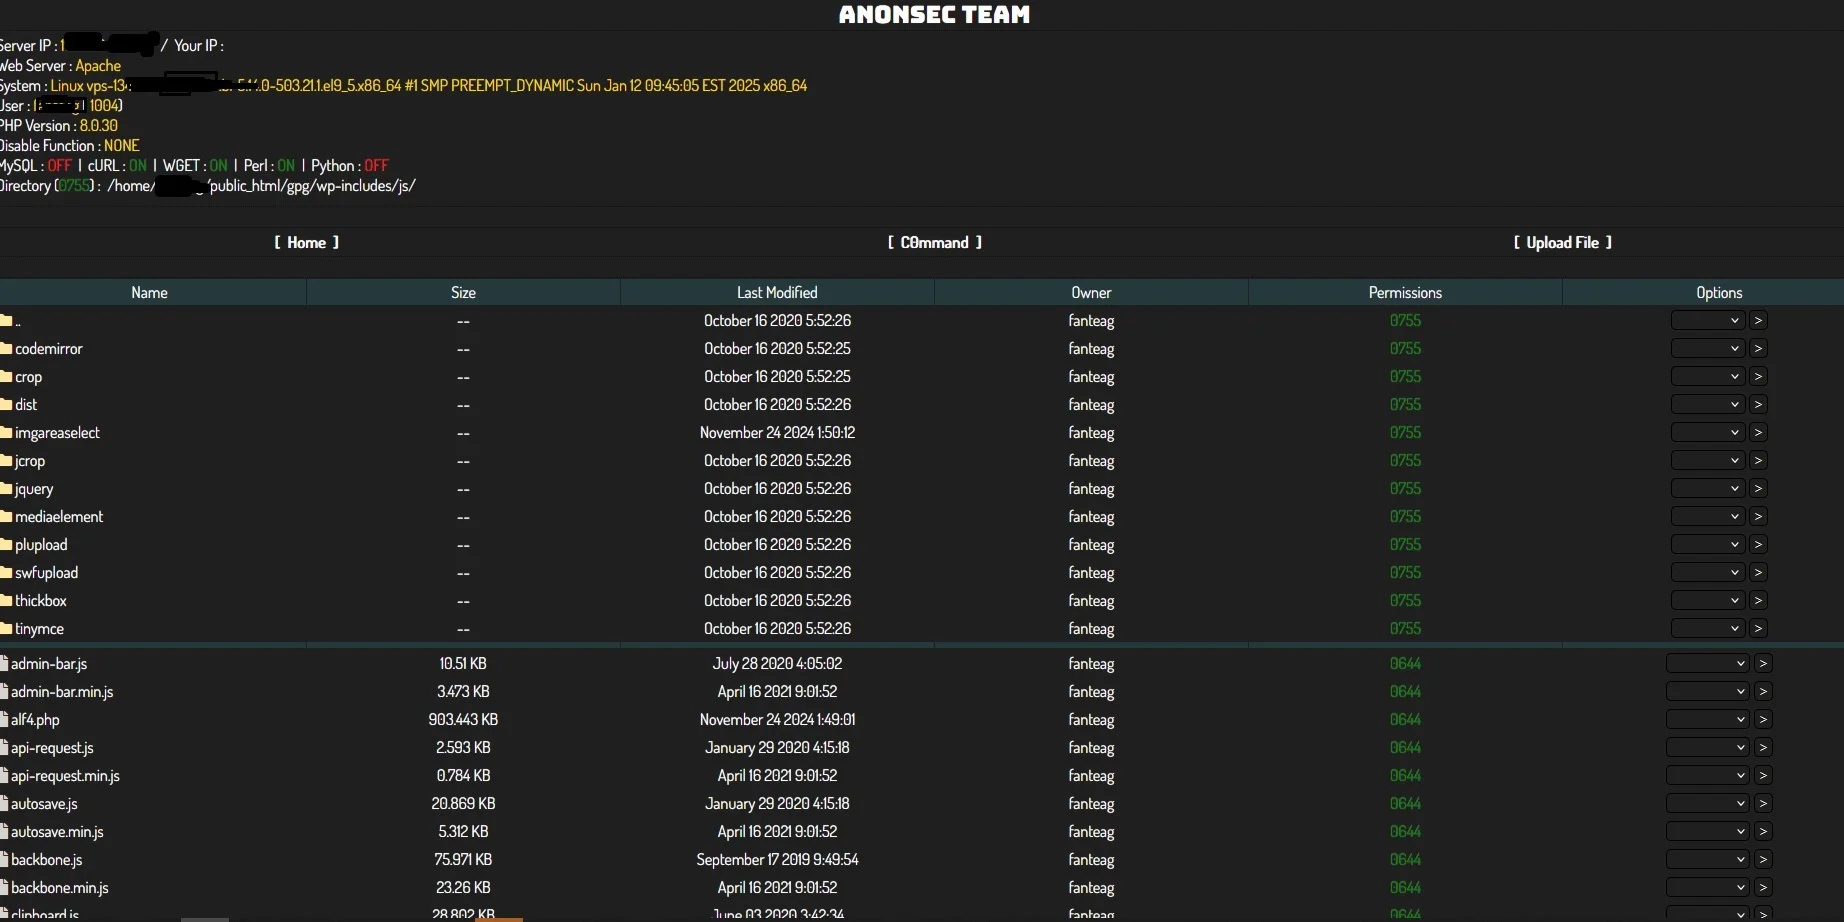Click the Home link

306,242
